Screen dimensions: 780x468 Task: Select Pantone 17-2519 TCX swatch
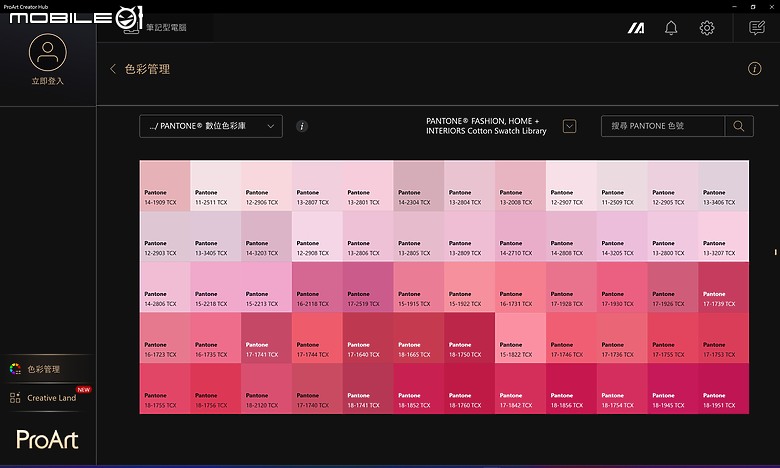[368, 287]
